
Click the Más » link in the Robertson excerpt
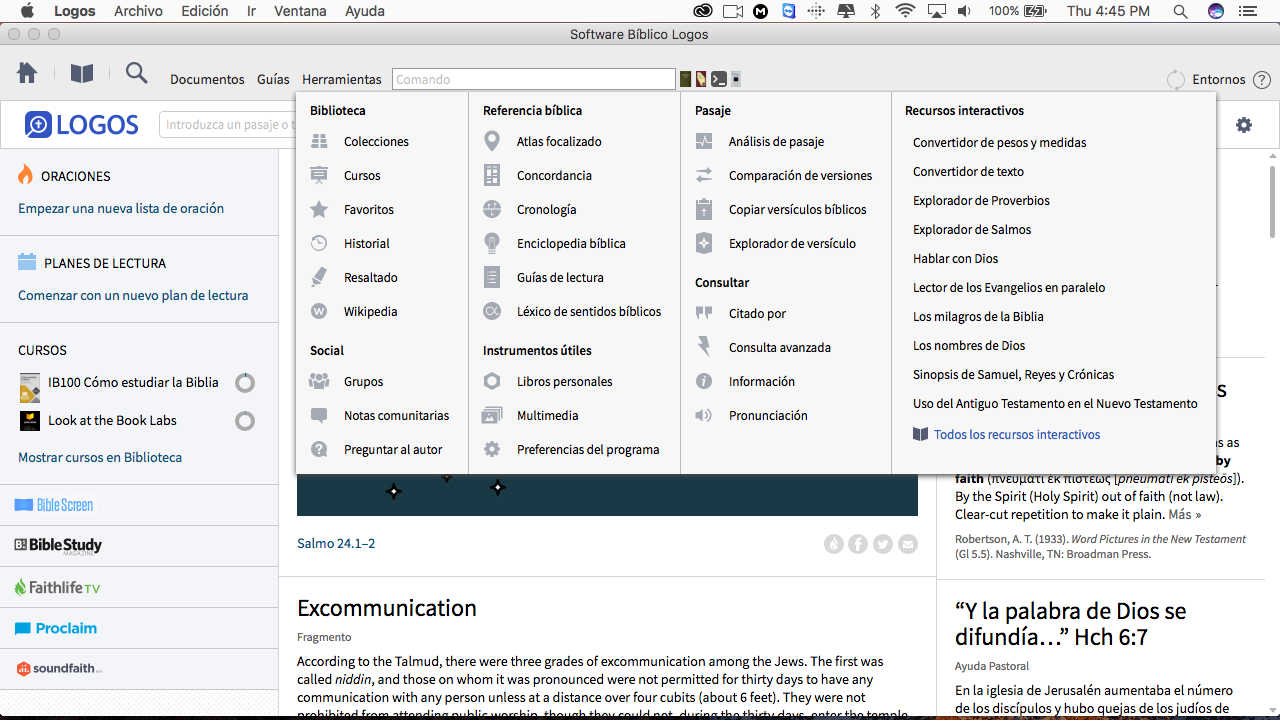click(1184, 515)
